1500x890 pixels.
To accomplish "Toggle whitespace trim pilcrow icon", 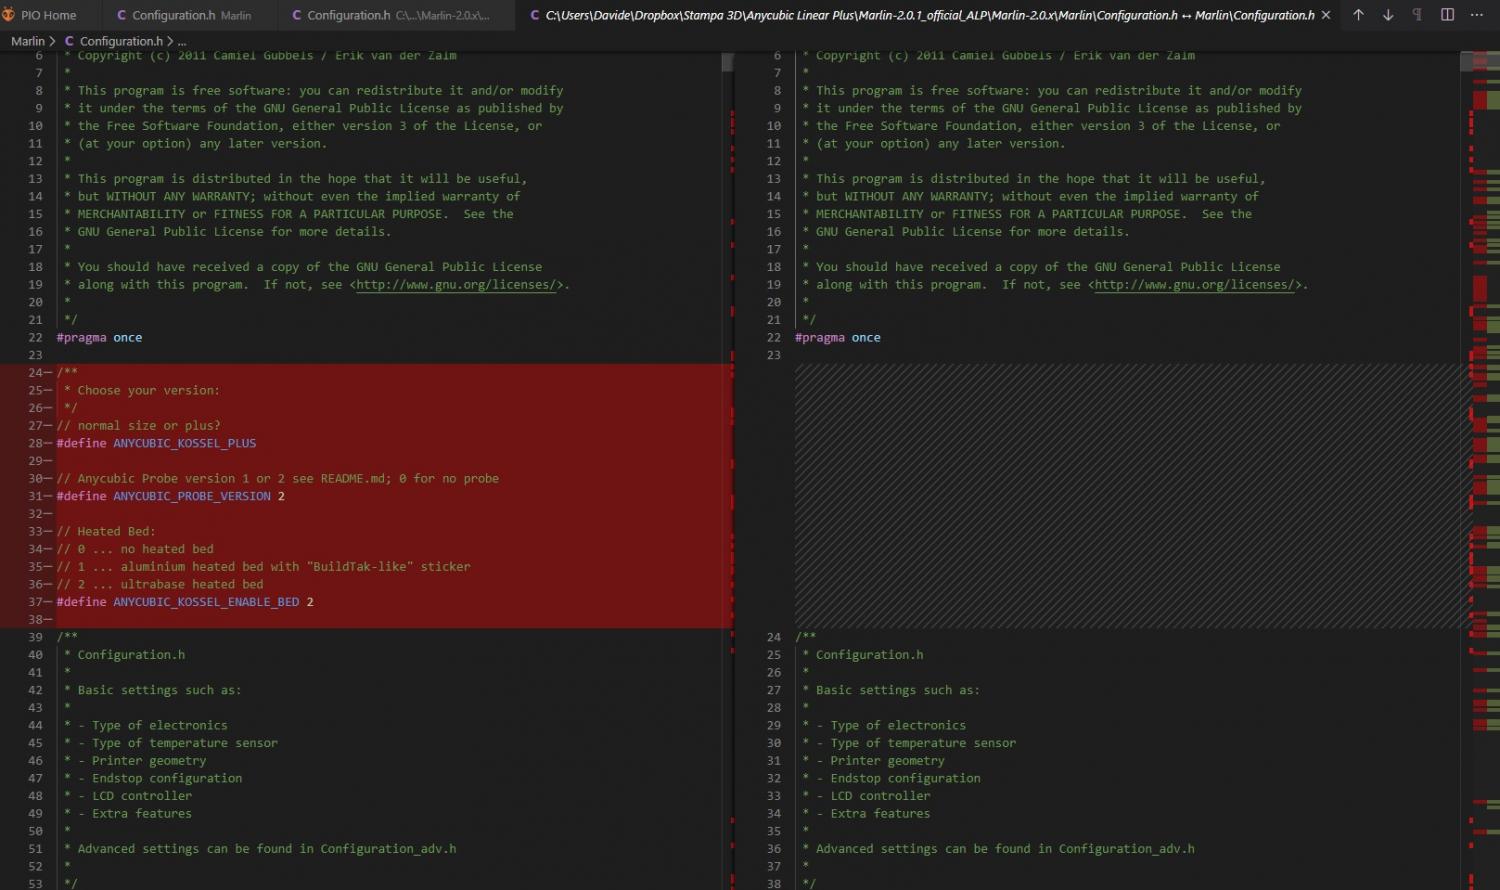I will tap(1417, 15).
